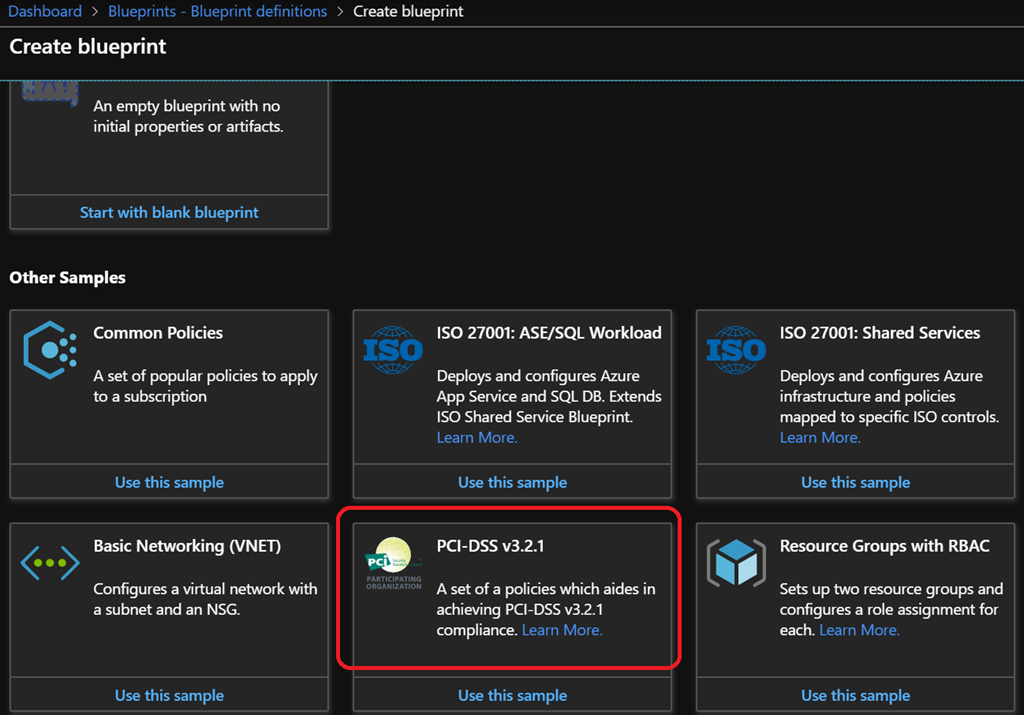1024x715 pixels.
Task: Click the PCI participating organization logo
Action: 393,564
